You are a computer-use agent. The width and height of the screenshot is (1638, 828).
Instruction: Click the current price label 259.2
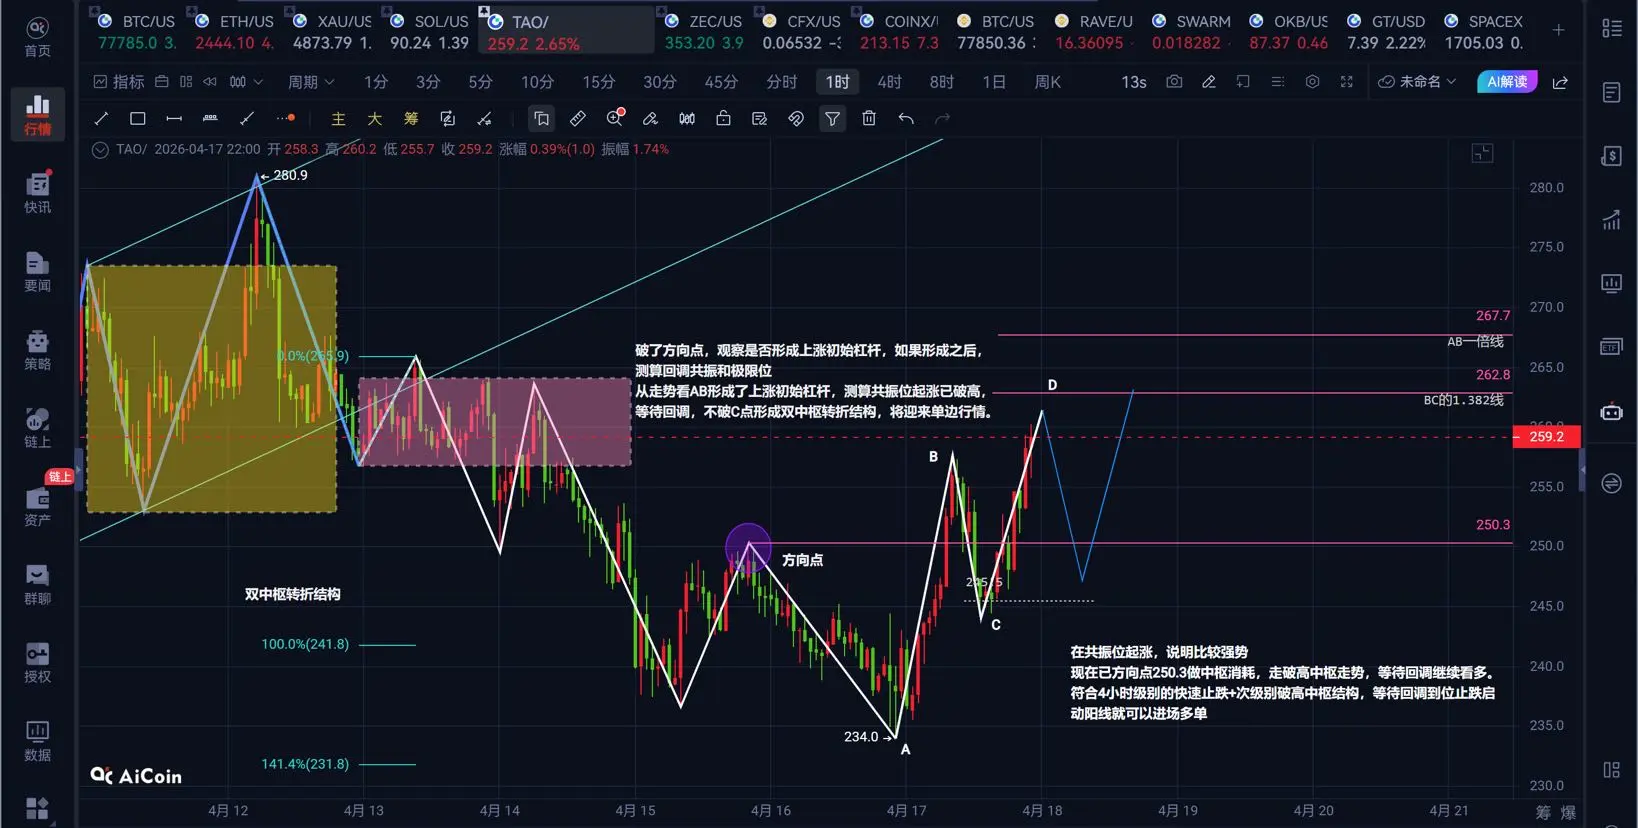click(x=1546, y=437)
